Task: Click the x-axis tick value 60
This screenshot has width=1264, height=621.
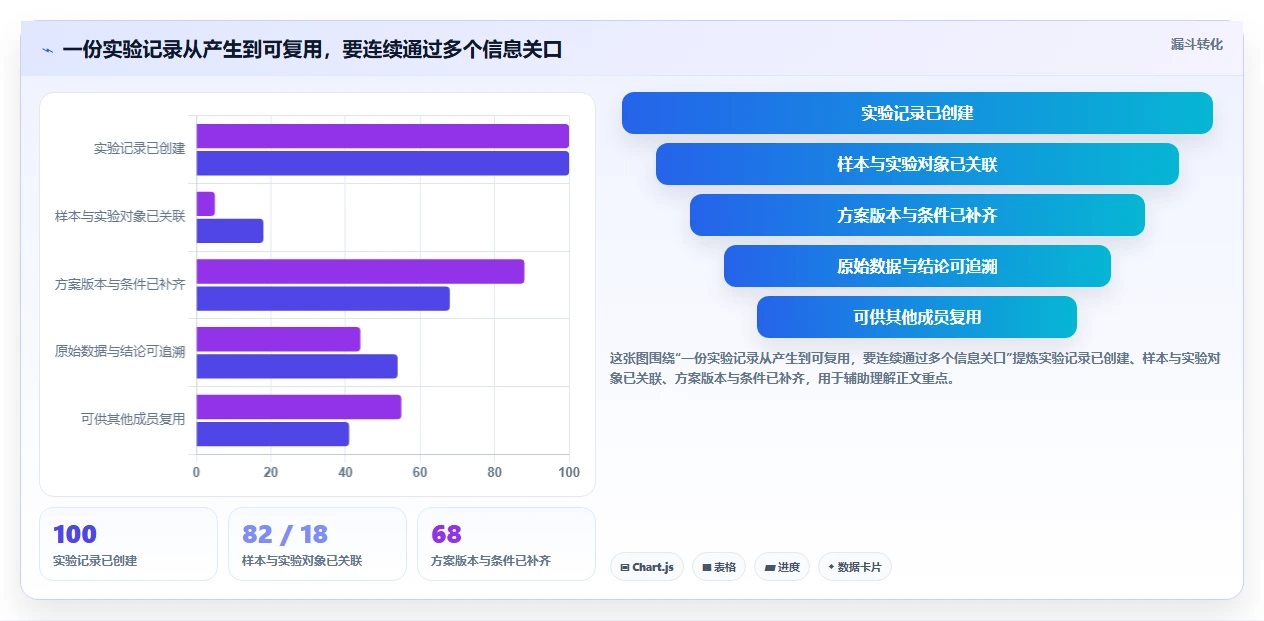Action: [420, 472]
